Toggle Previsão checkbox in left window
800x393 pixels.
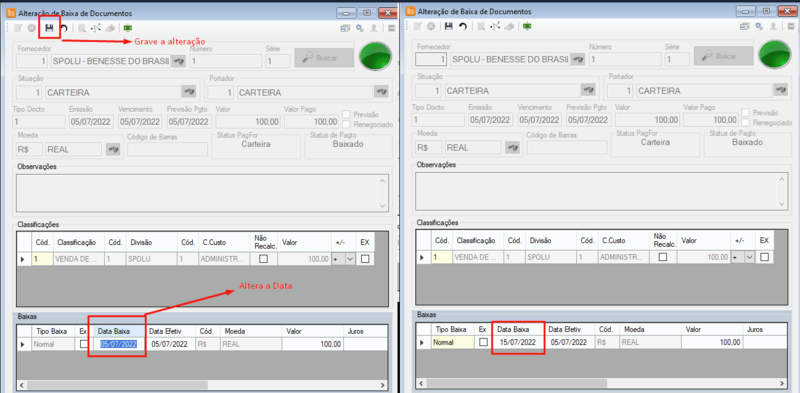346,114
